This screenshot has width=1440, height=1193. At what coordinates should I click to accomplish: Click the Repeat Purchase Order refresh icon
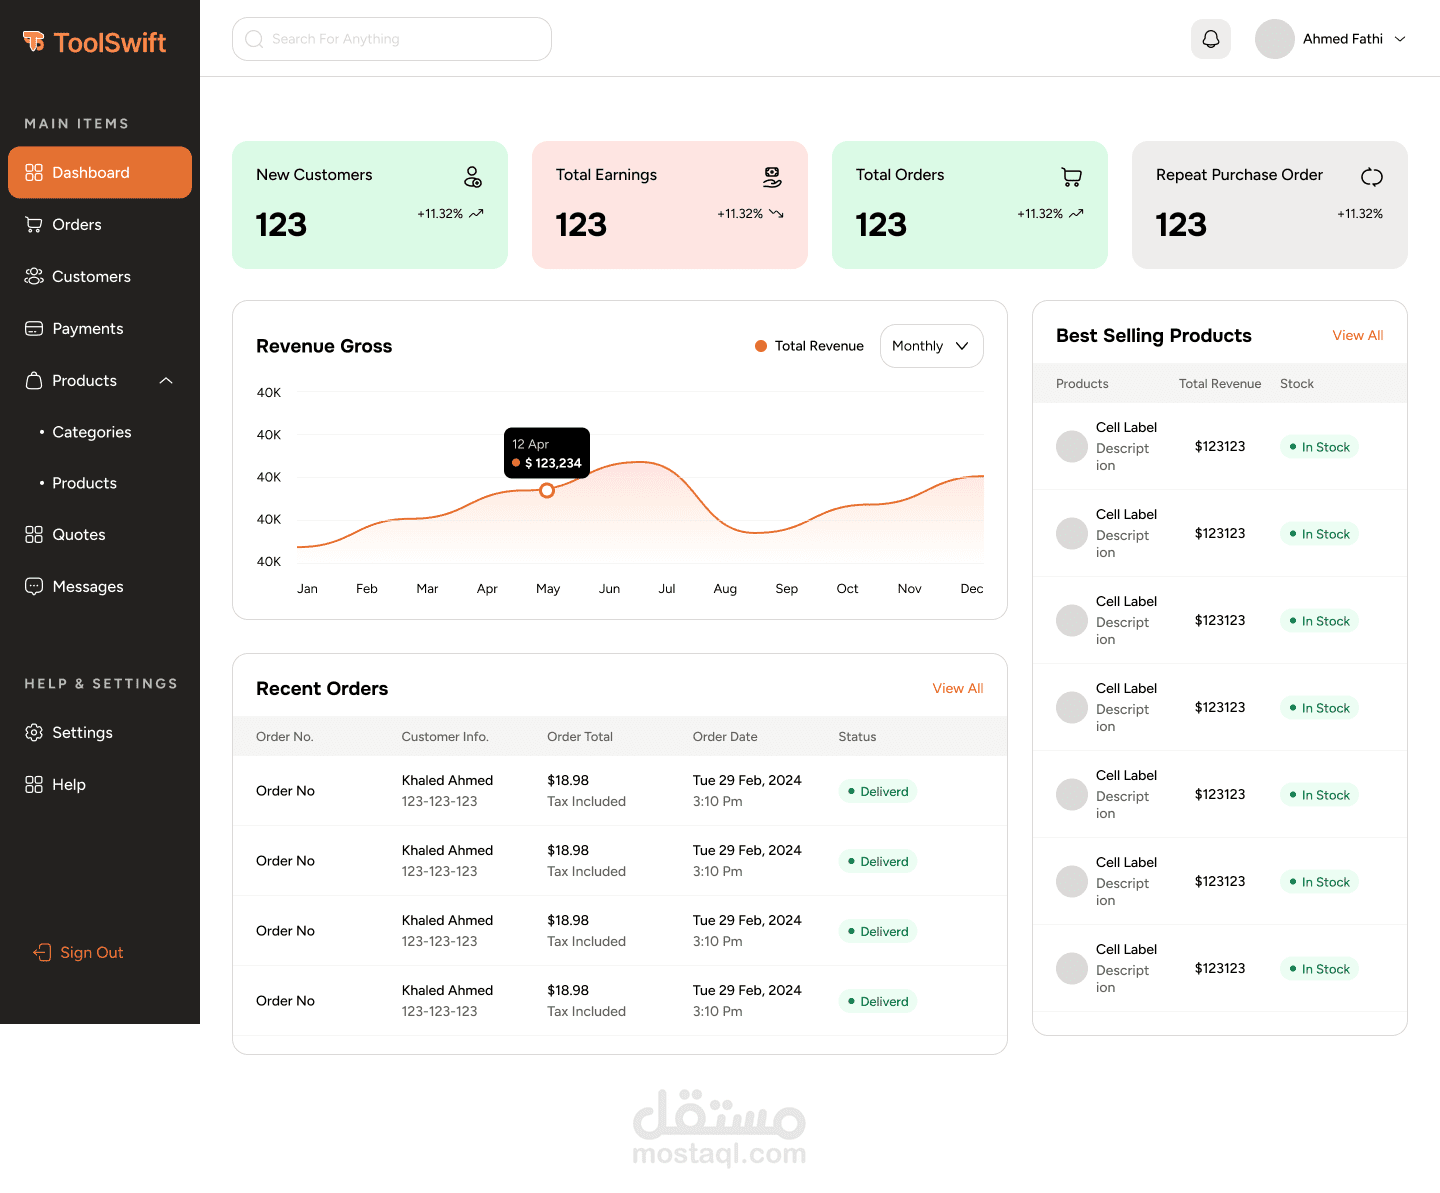1372,177
